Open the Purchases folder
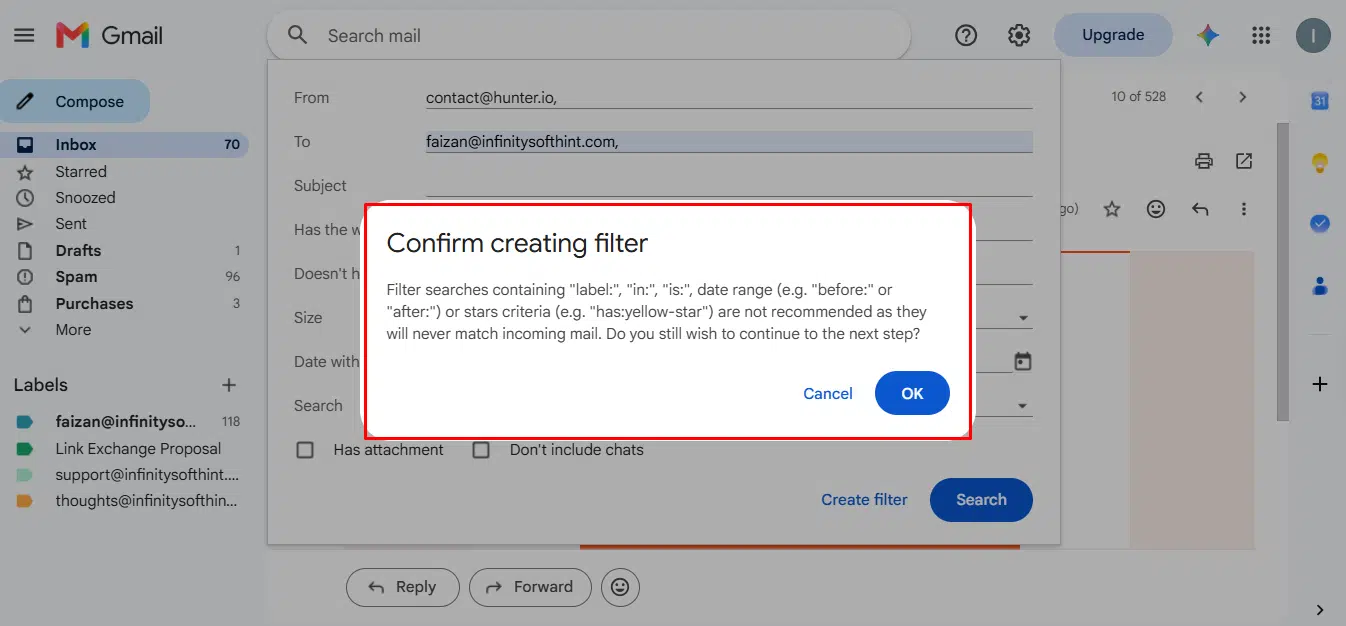Image resolution: width=1346 pixels, height=626 pixels. click(x=124, y=304)
